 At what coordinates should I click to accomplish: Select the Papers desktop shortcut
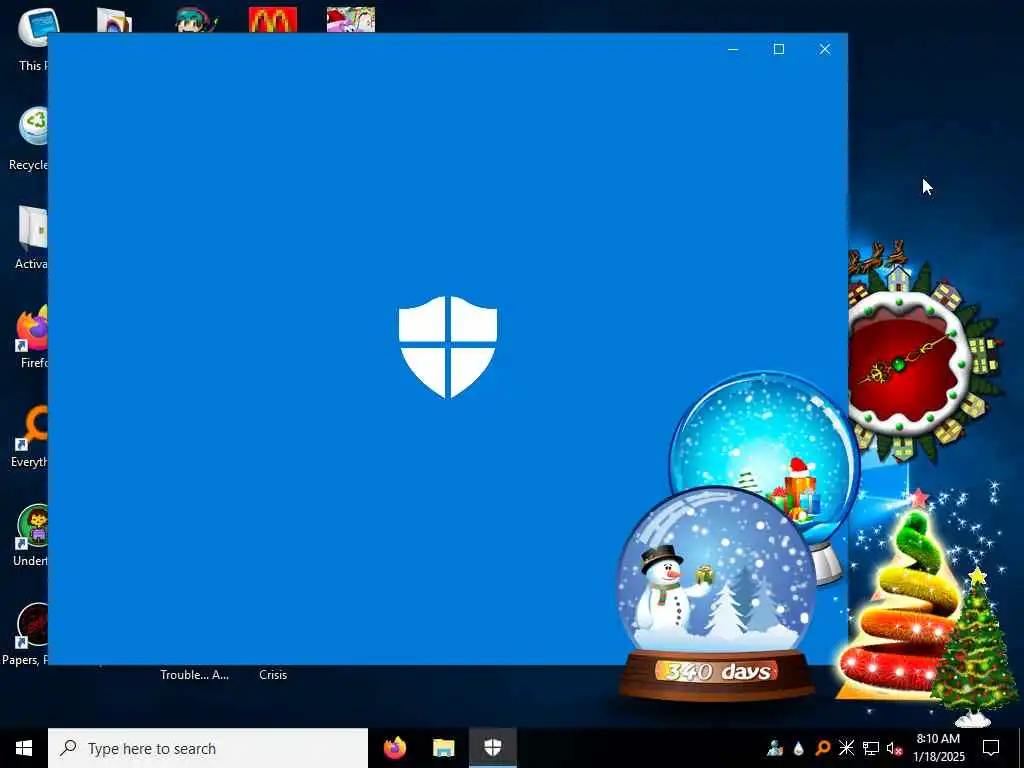[26, 635]
